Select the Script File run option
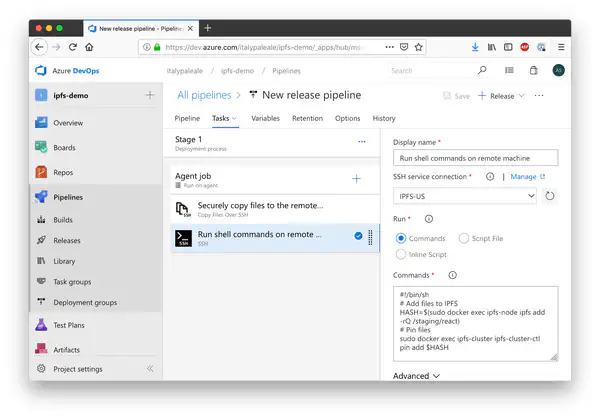The width and height of the screenshot is (600, 419). (463, 238)
